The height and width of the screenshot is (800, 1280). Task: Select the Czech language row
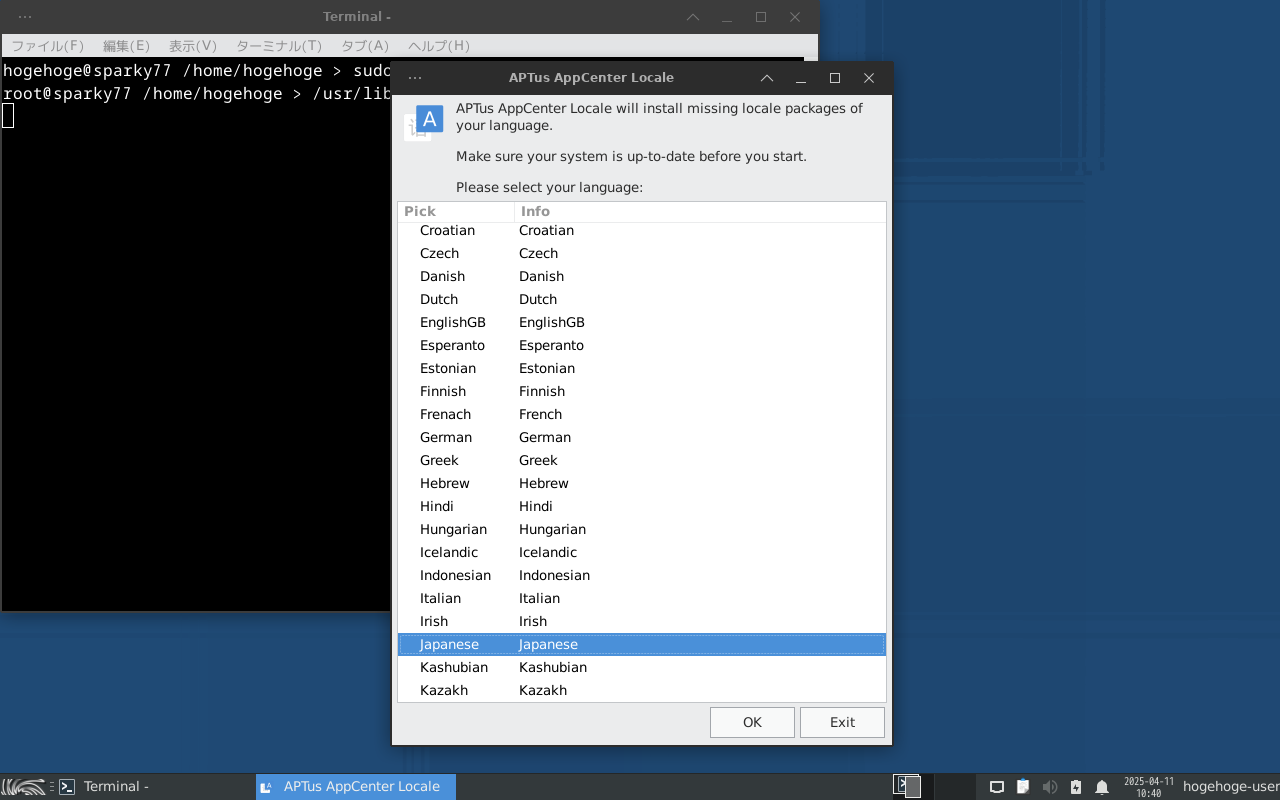tap(642, 253)
